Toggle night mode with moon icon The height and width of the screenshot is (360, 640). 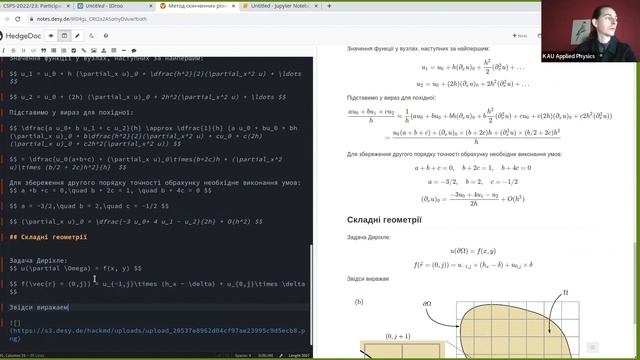(91, 36)
